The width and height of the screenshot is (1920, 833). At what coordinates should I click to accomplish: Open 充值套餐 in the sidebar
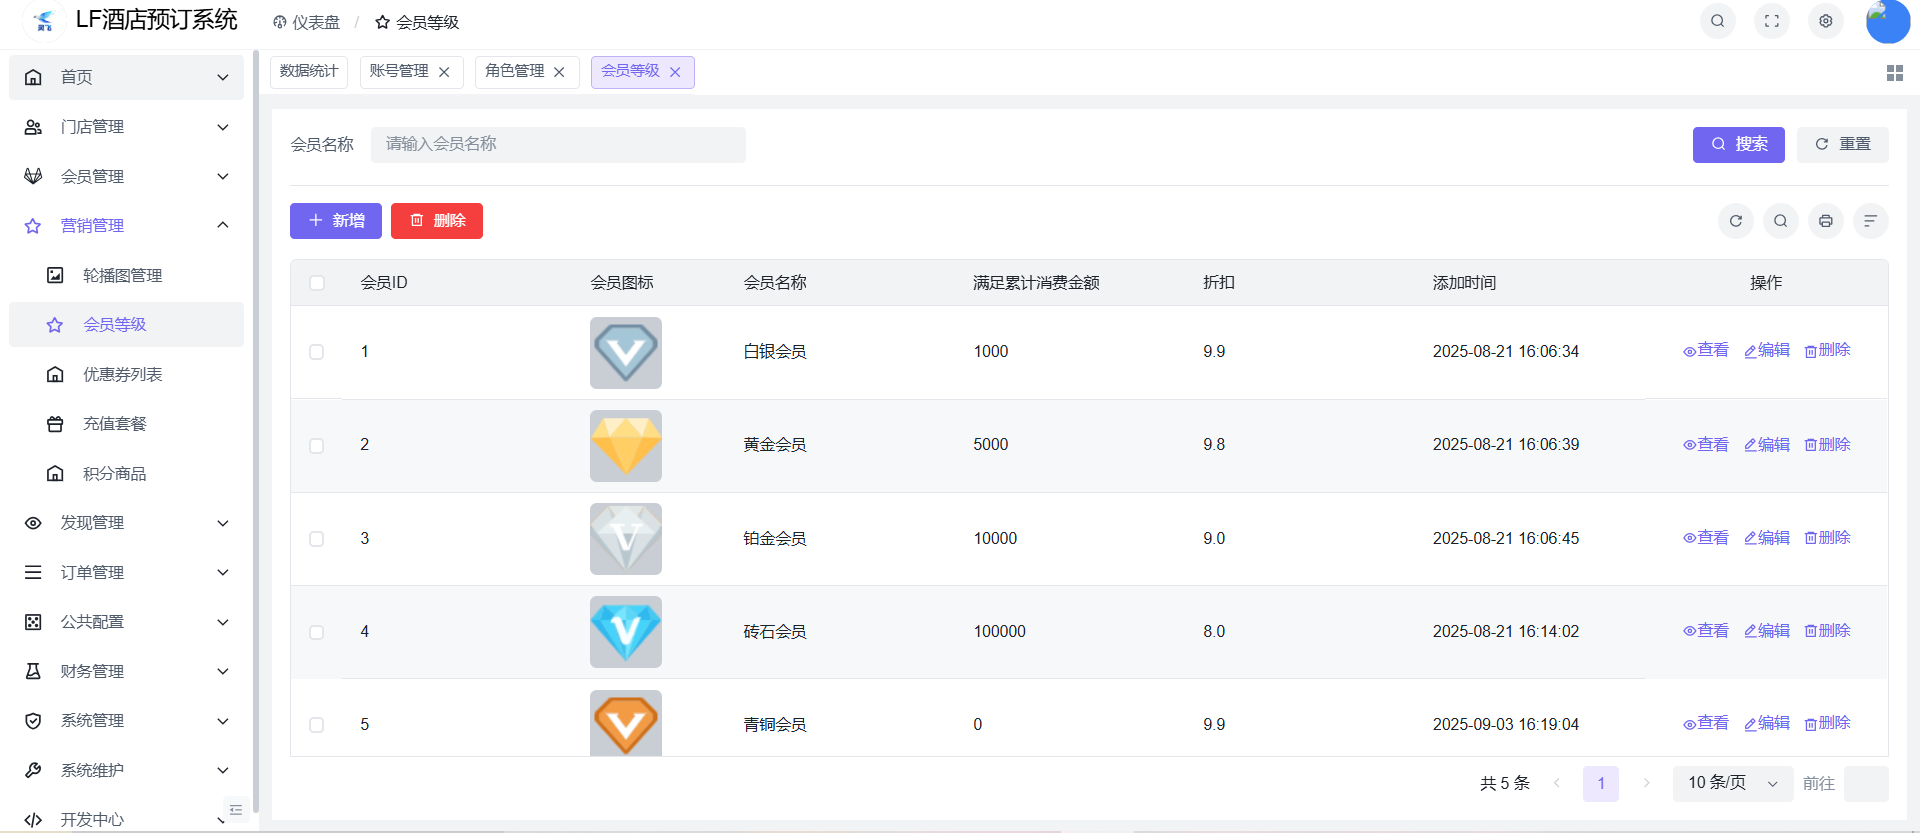(x=126, y=424)
